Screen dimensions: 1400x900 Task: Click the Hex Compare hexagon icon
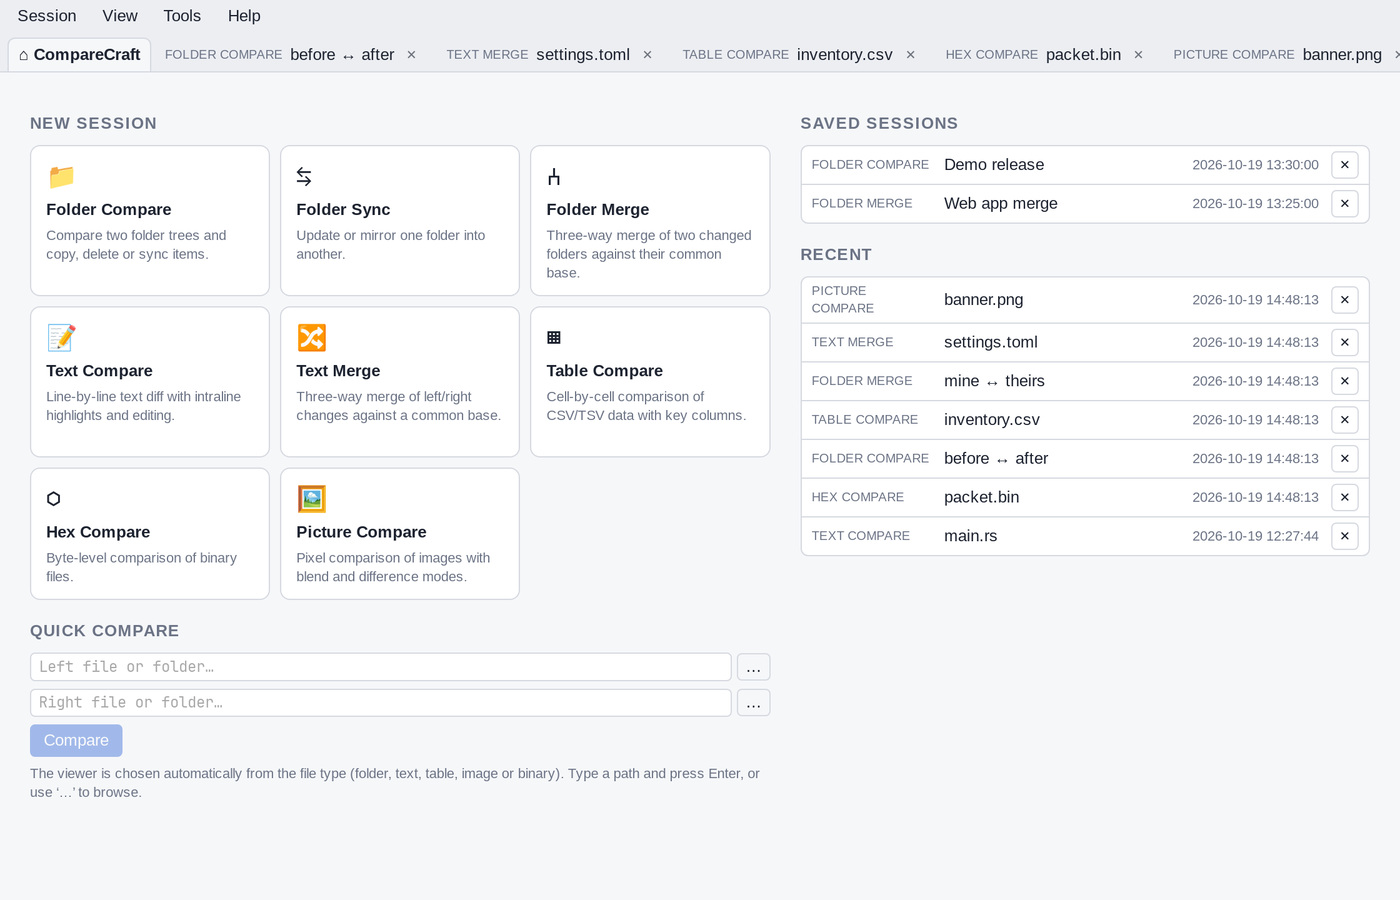(54, 499)
